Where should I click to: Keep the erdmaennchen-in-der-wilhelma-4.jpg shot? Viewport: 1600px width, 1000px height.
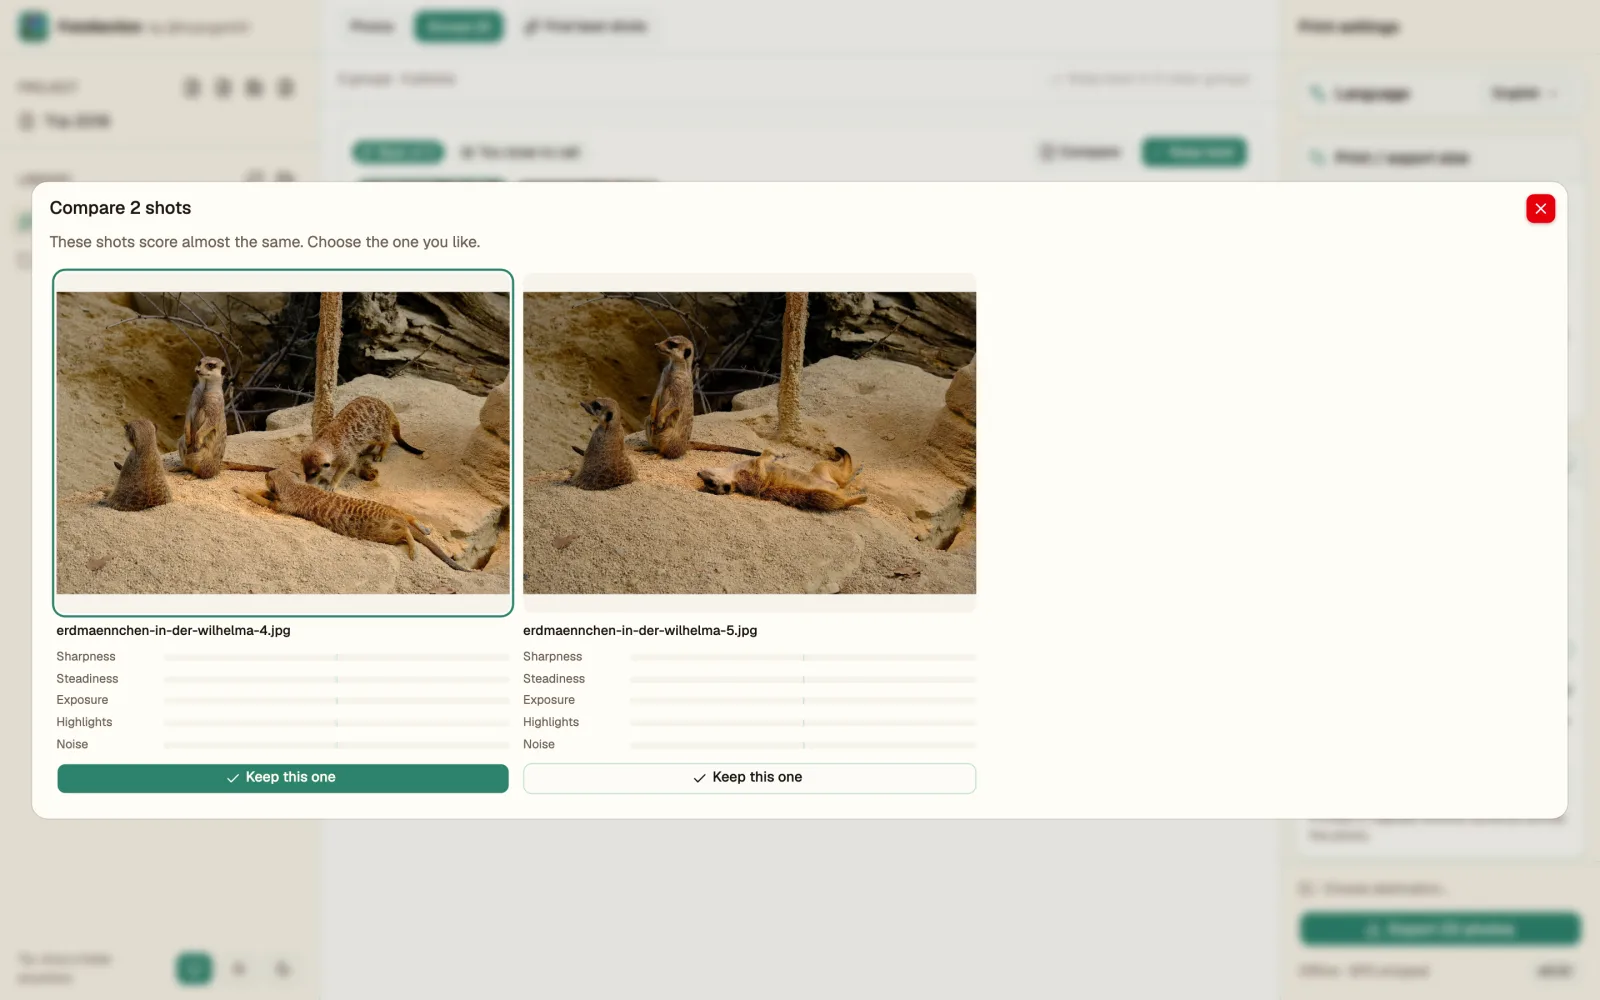[283, 778]
